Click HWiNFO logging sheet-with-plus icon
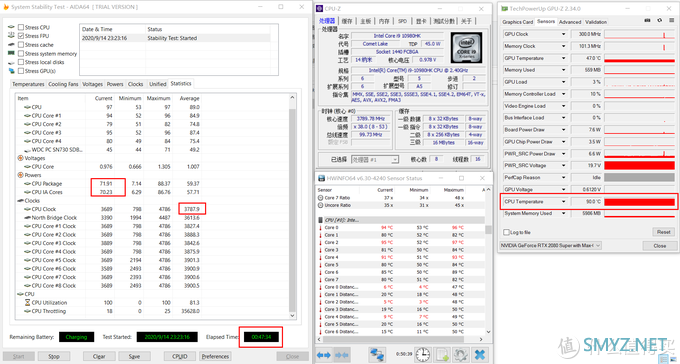The height and width of the screenshot is (364, 680). [x=442, y=355]
